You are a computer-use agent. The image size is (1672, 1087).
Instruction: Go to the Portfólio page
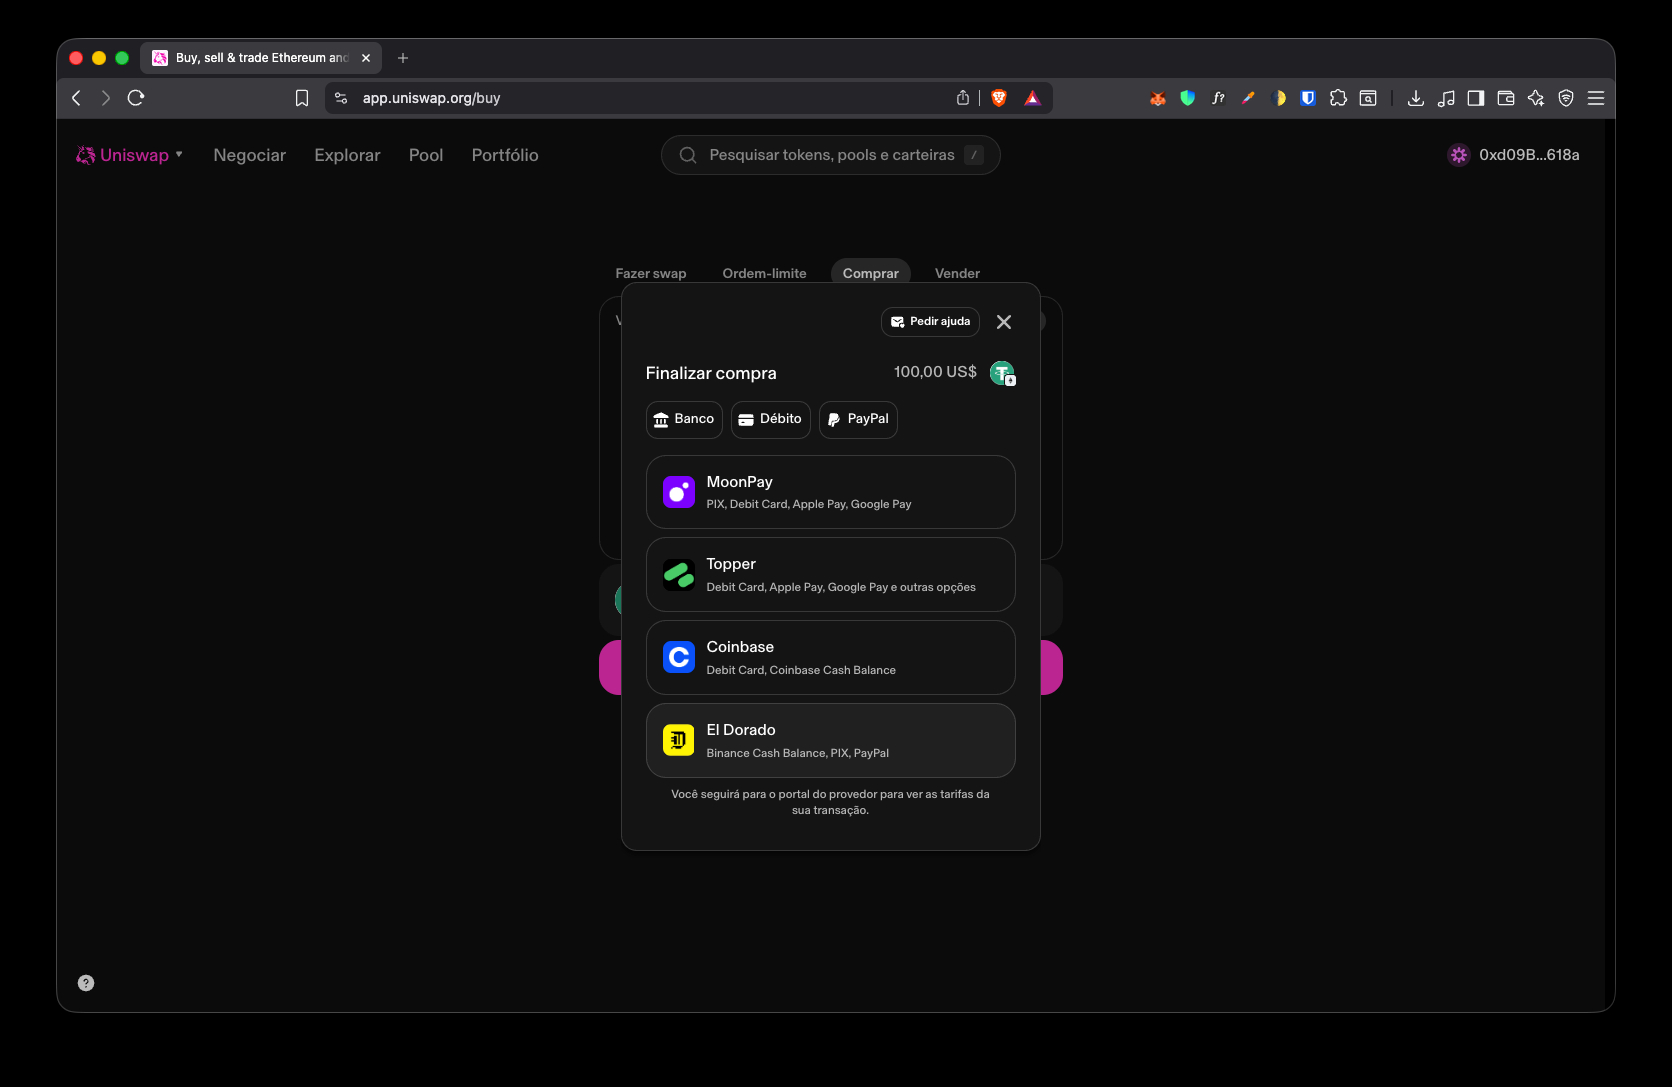pos(505,155)
